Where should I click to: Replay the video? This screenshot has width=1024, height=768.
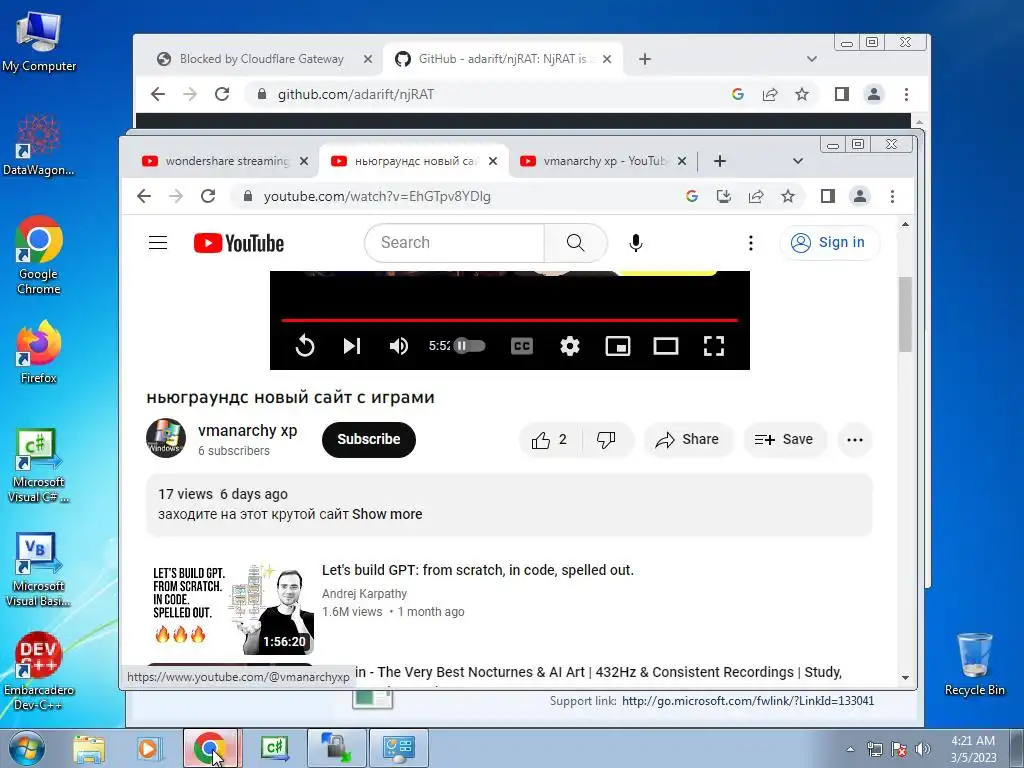coord(304,345)
